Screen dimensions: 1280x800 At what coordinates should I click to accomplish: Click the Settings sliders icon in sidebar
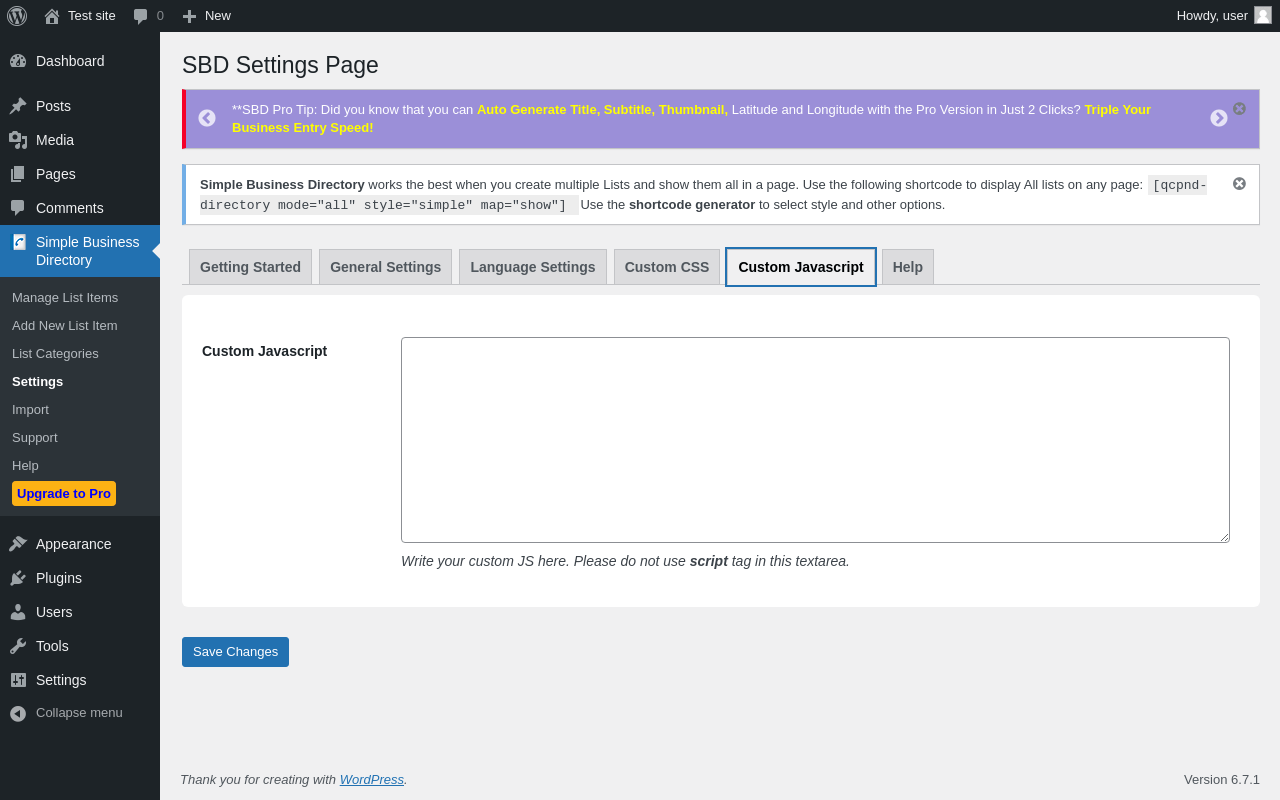[18, 680]
